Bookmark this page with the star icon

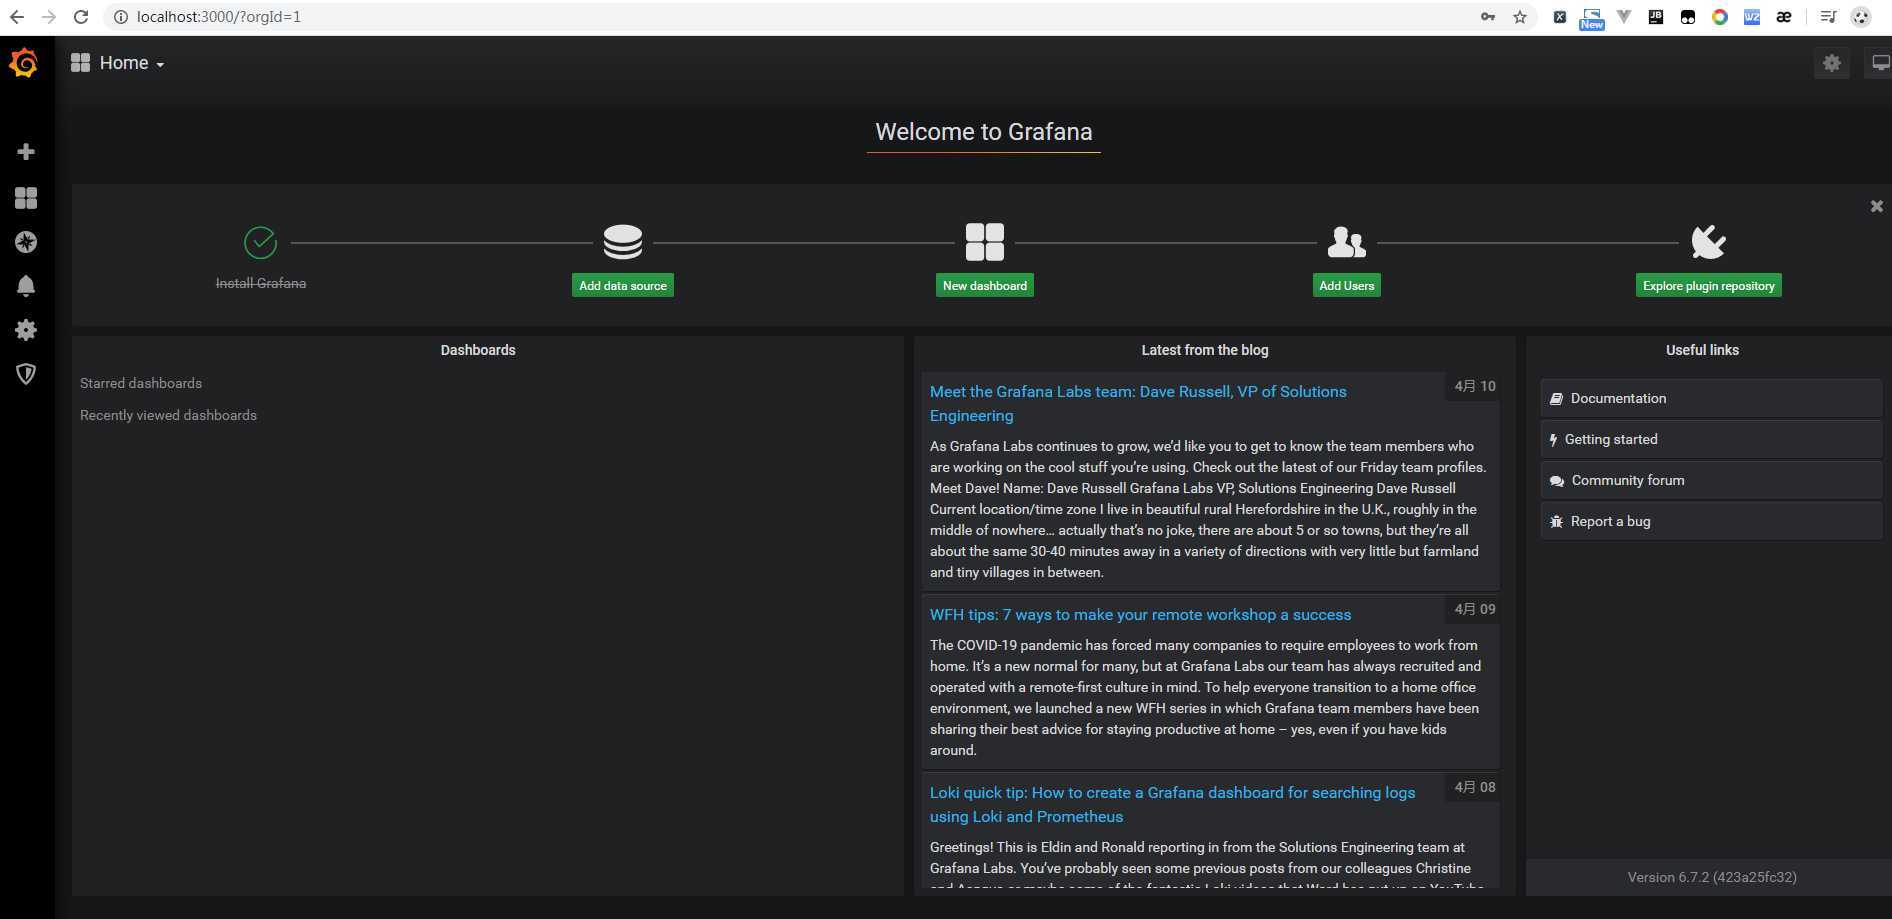click(1520, 17)
